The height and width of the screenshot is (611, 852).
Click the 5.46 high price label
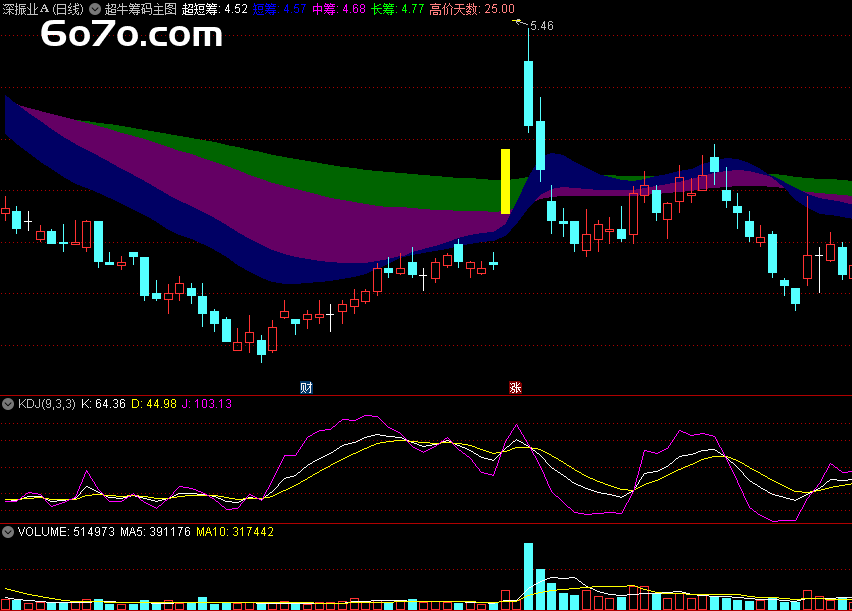click(542, 26)
